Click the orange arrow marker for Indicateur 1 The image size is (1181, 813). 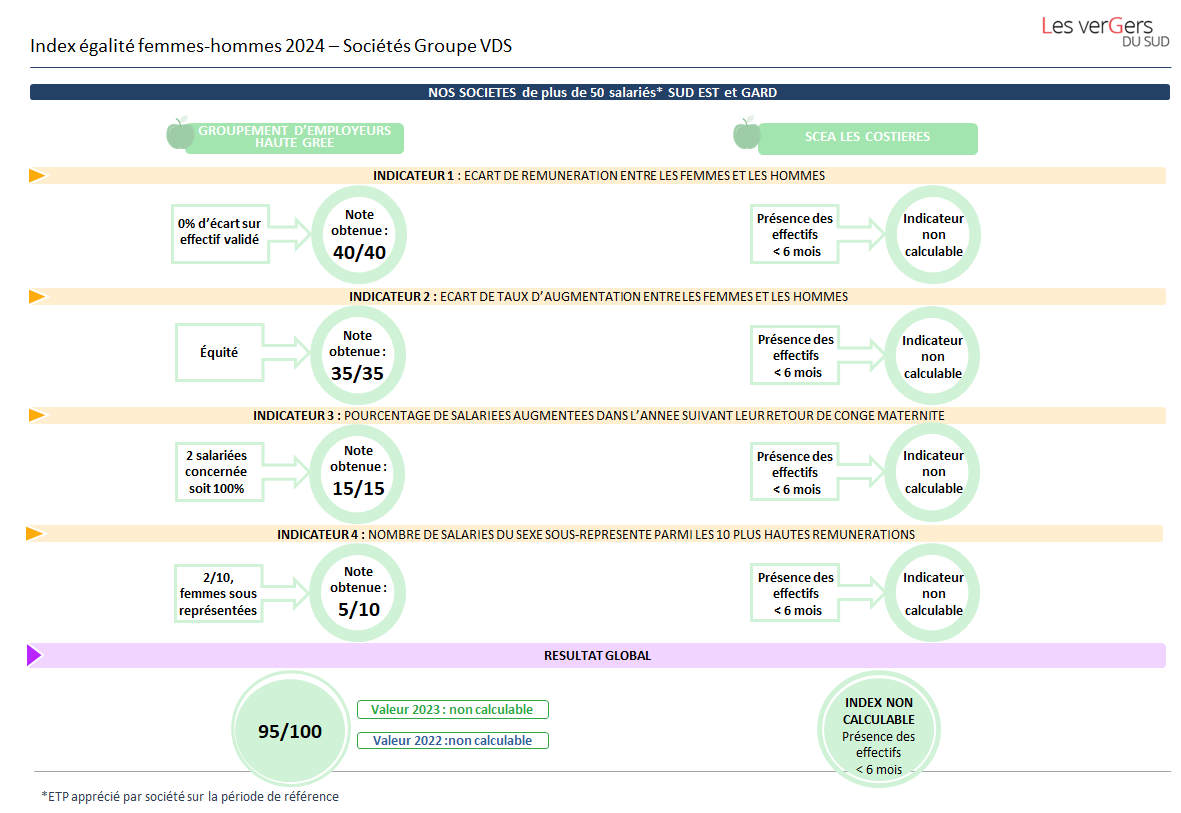(x=37, y=176)
